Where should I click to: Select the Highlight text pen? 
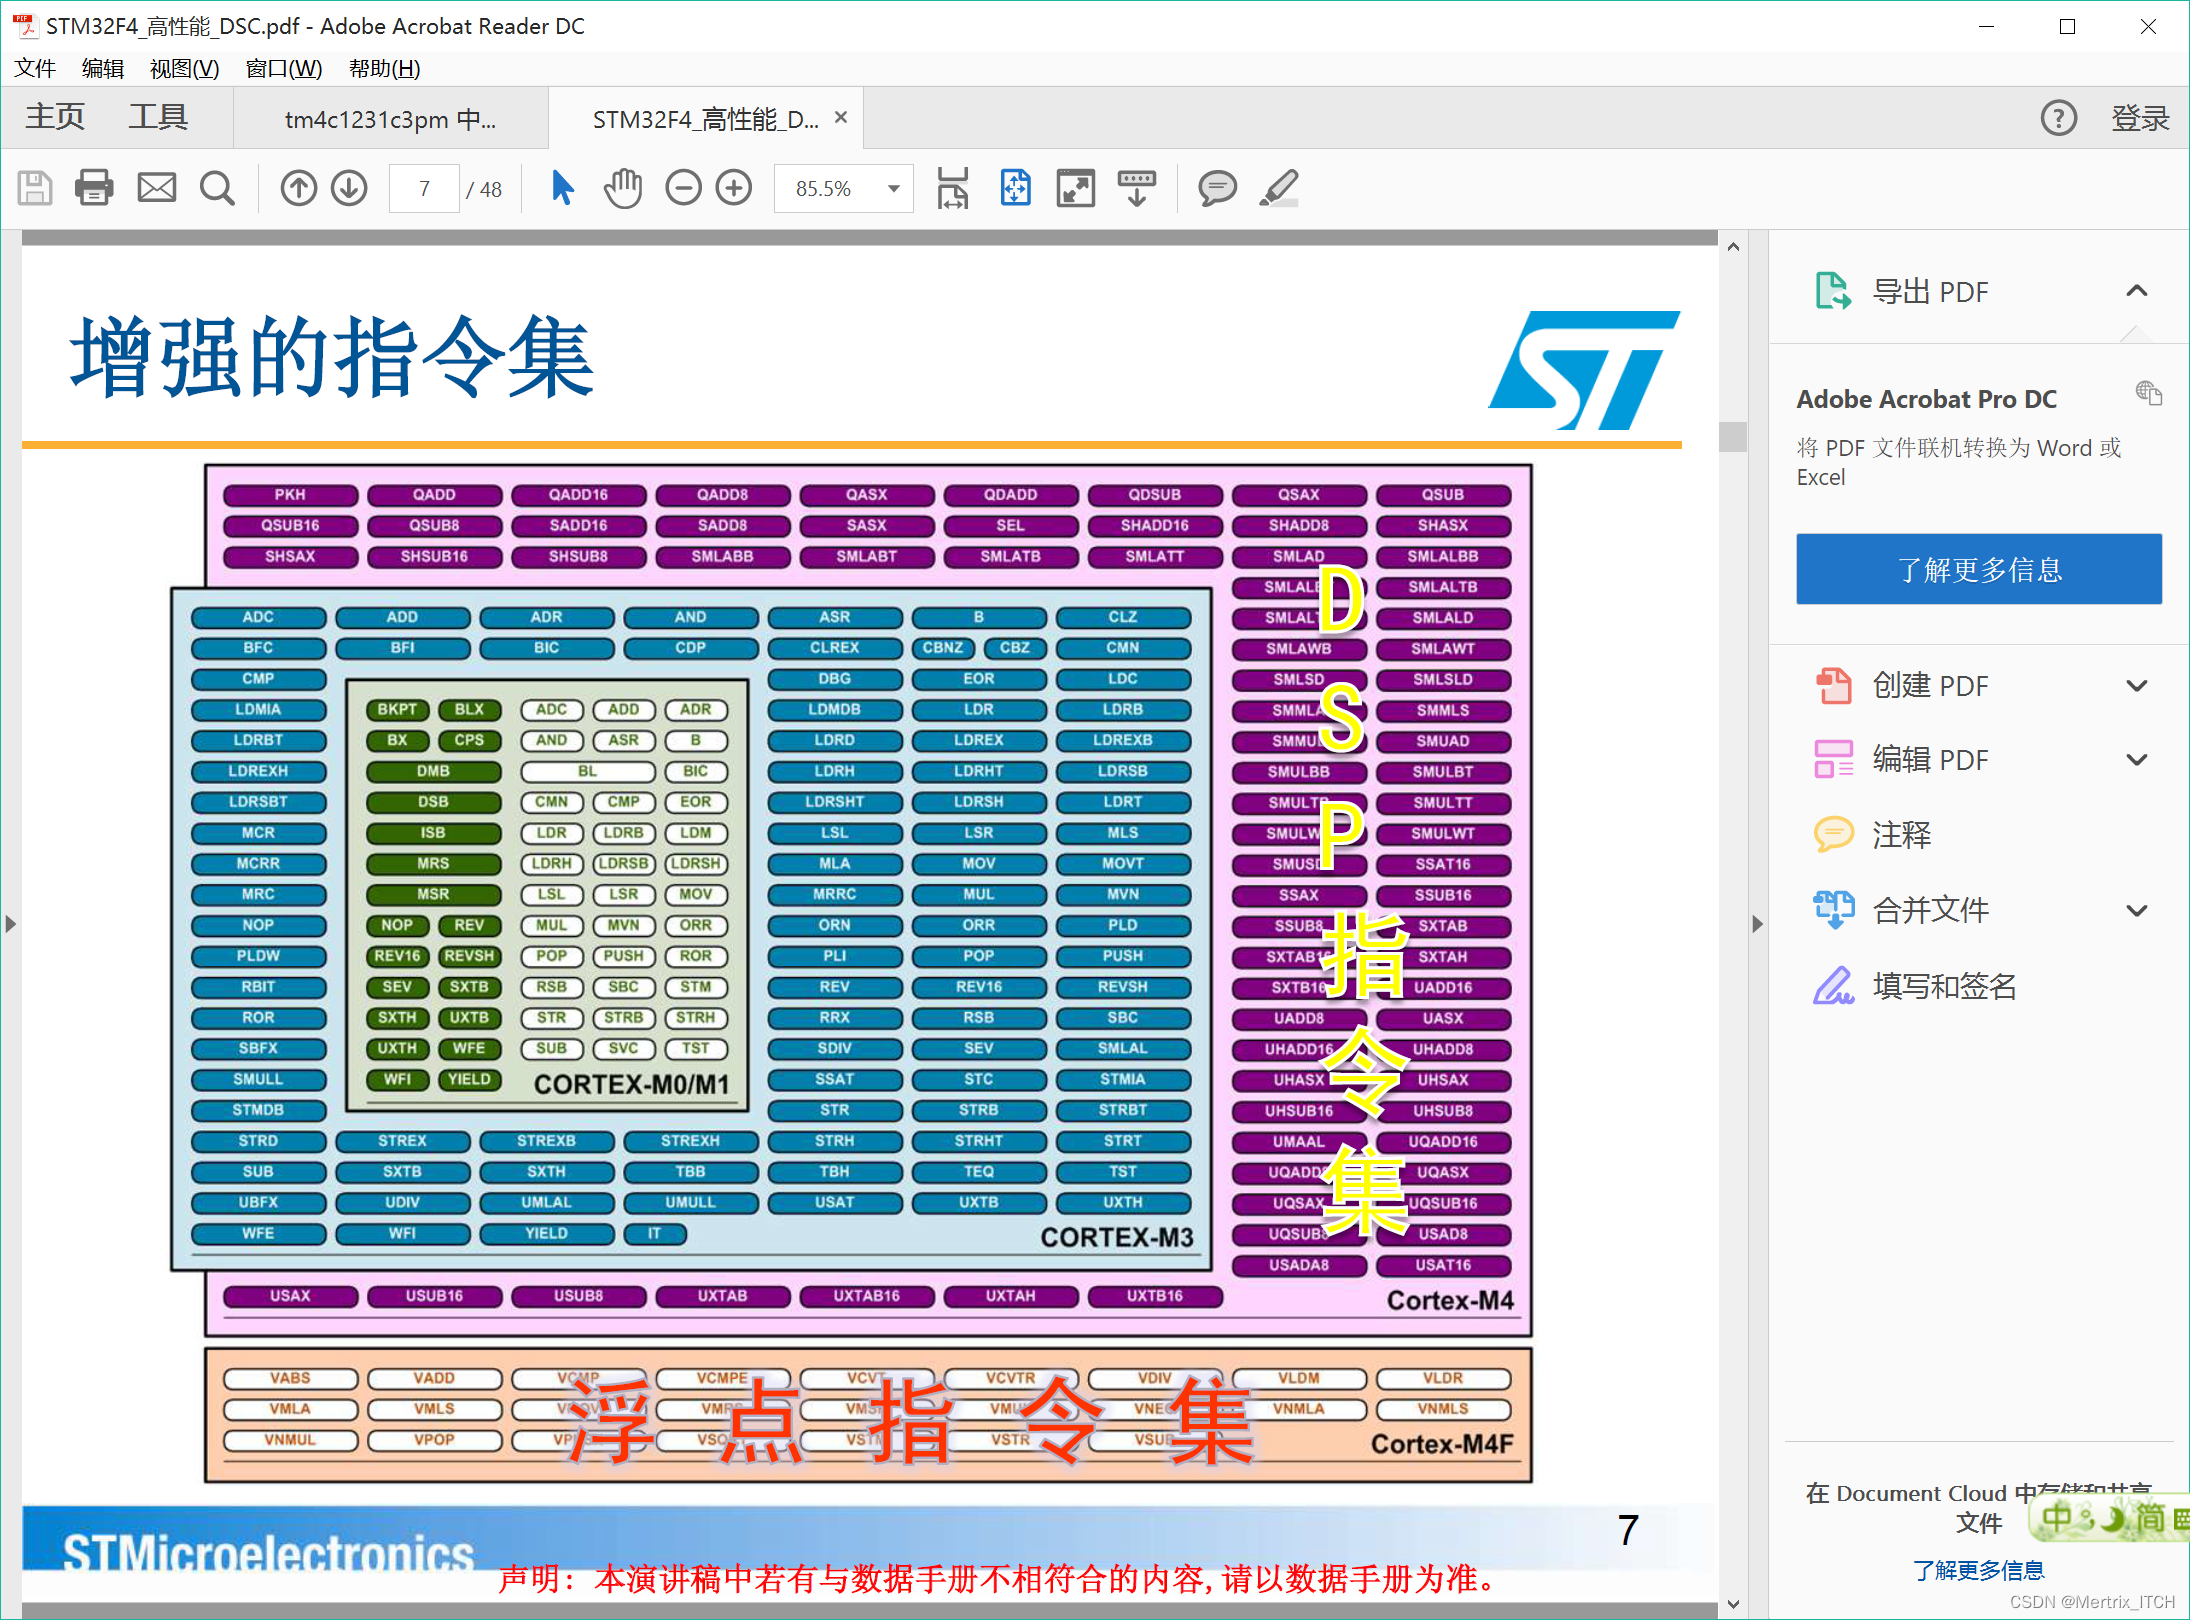[x=1279, y=188]
